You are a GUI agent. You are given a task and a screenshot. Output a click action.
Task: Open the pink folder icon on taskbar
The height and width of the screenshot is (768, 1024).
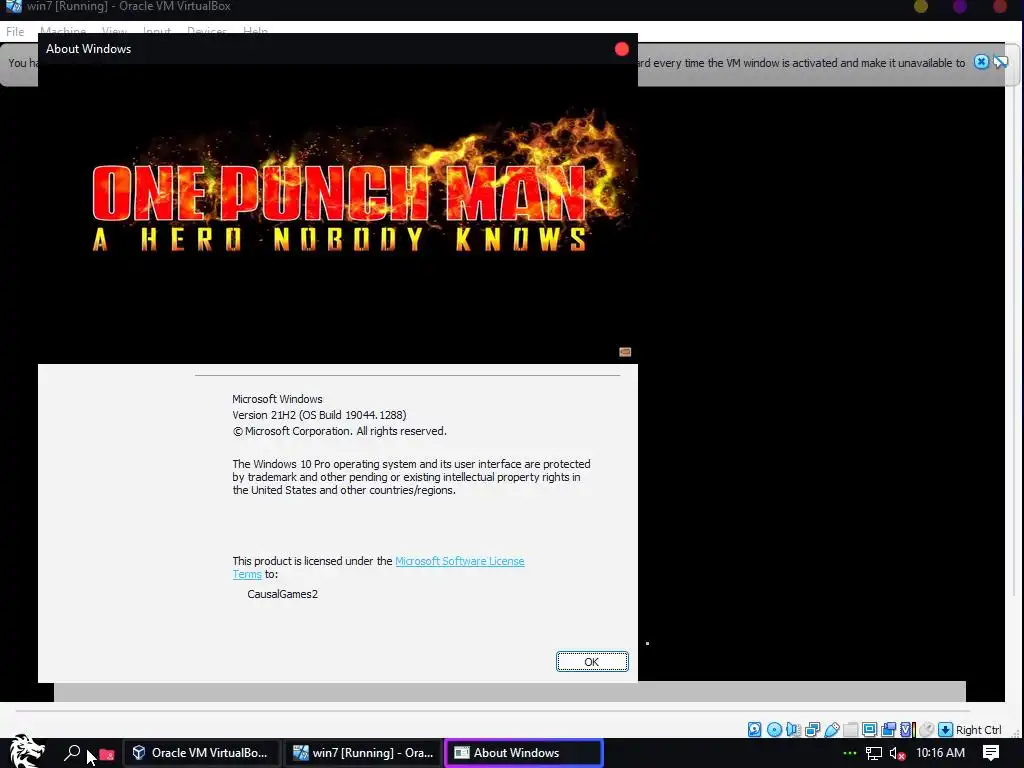(107, 754)
